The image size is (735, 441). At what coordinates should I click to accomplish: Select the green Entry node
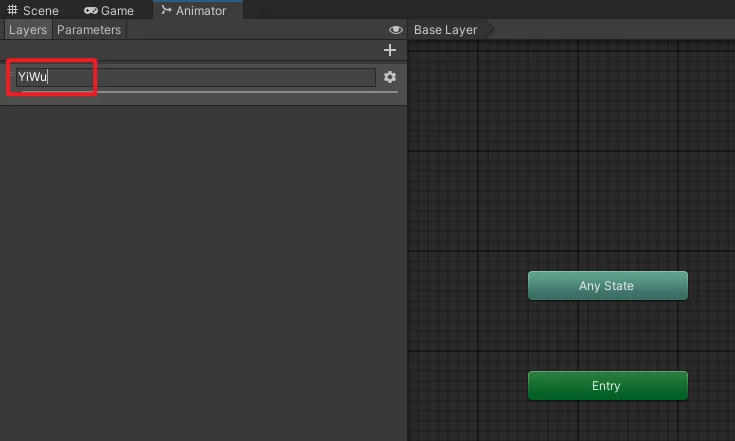click(x=607, y=386)
